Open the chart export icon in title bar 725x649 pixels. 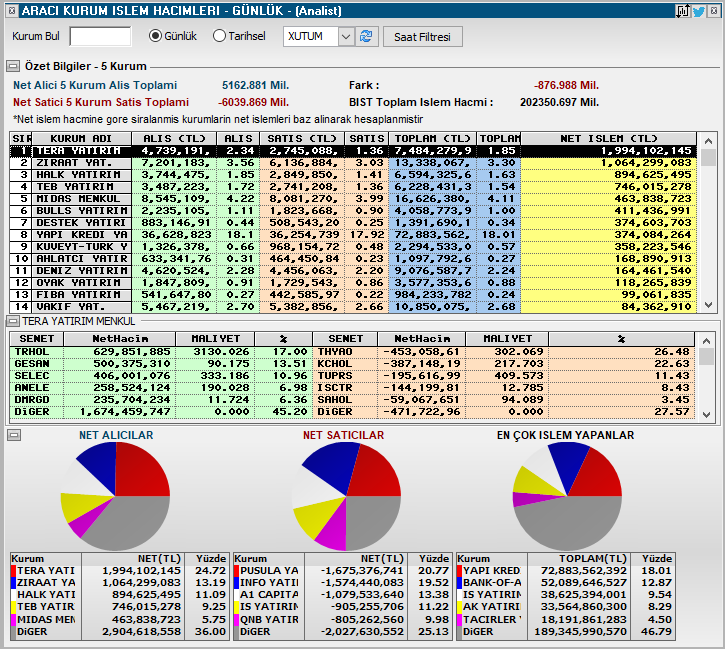[683, 11]
